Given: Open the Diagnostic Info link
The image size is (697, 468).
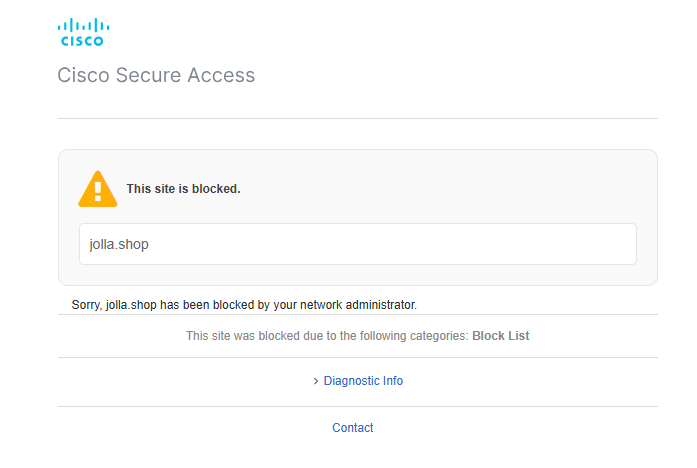Looking at the screenshot, I should pos(363,381).
